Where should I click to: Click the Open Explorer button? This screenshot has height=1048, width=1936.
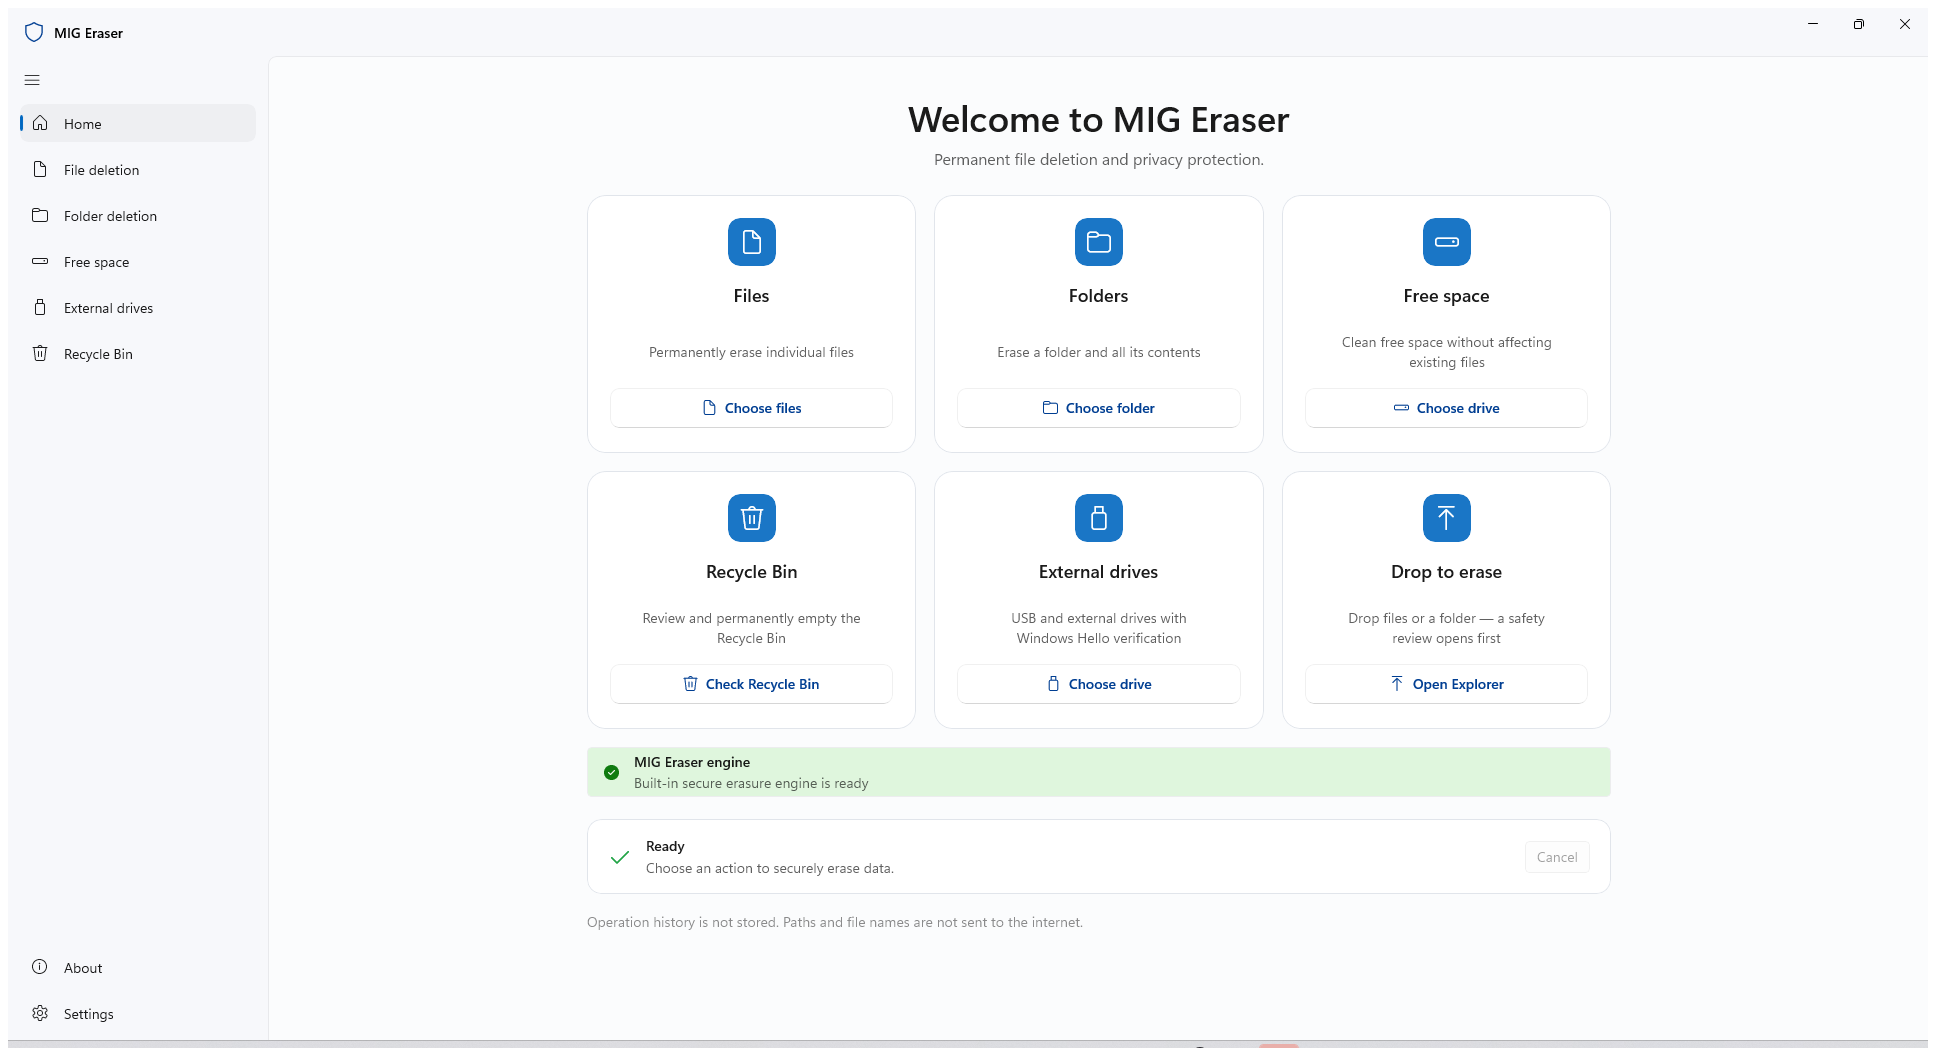coord(1446,684)
